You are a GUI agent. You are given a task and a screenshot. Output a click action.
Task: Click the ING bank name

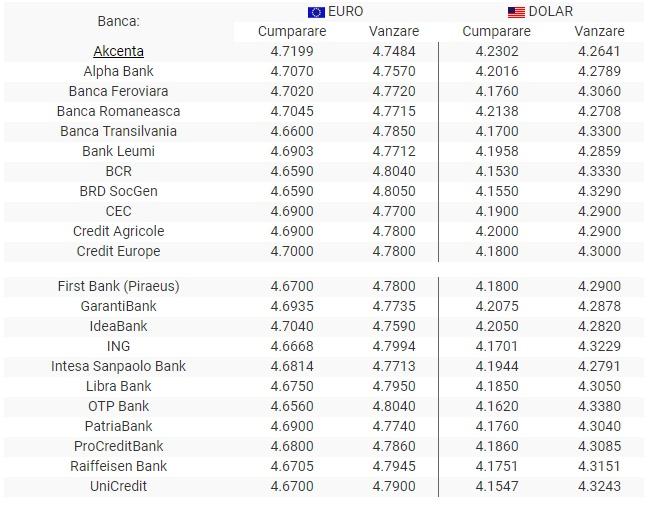[x=119, y=346]
